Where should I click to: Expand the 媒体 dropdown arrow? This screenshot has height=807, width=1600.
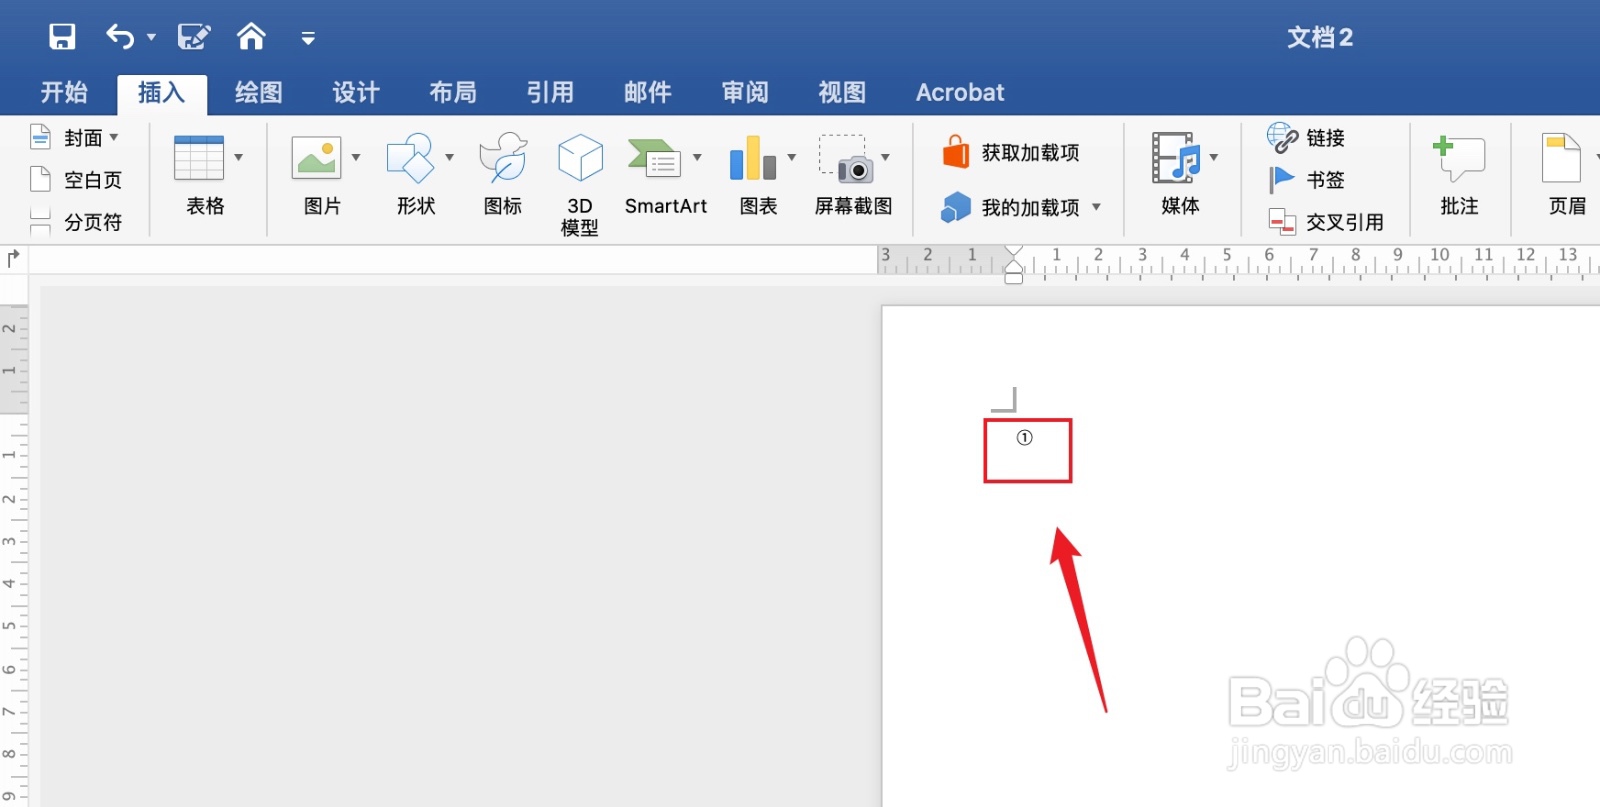coord(1214,157)
